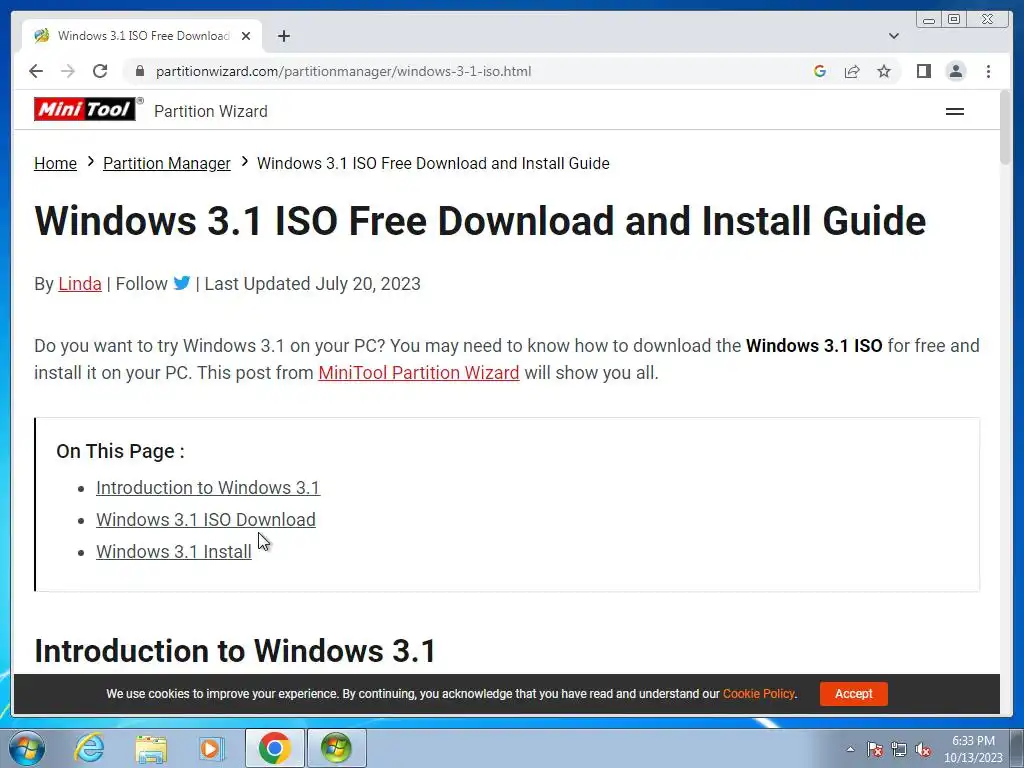Open Windows Explorer from the taskbar
Screen dimensions: 1024x768
(151, 749)
